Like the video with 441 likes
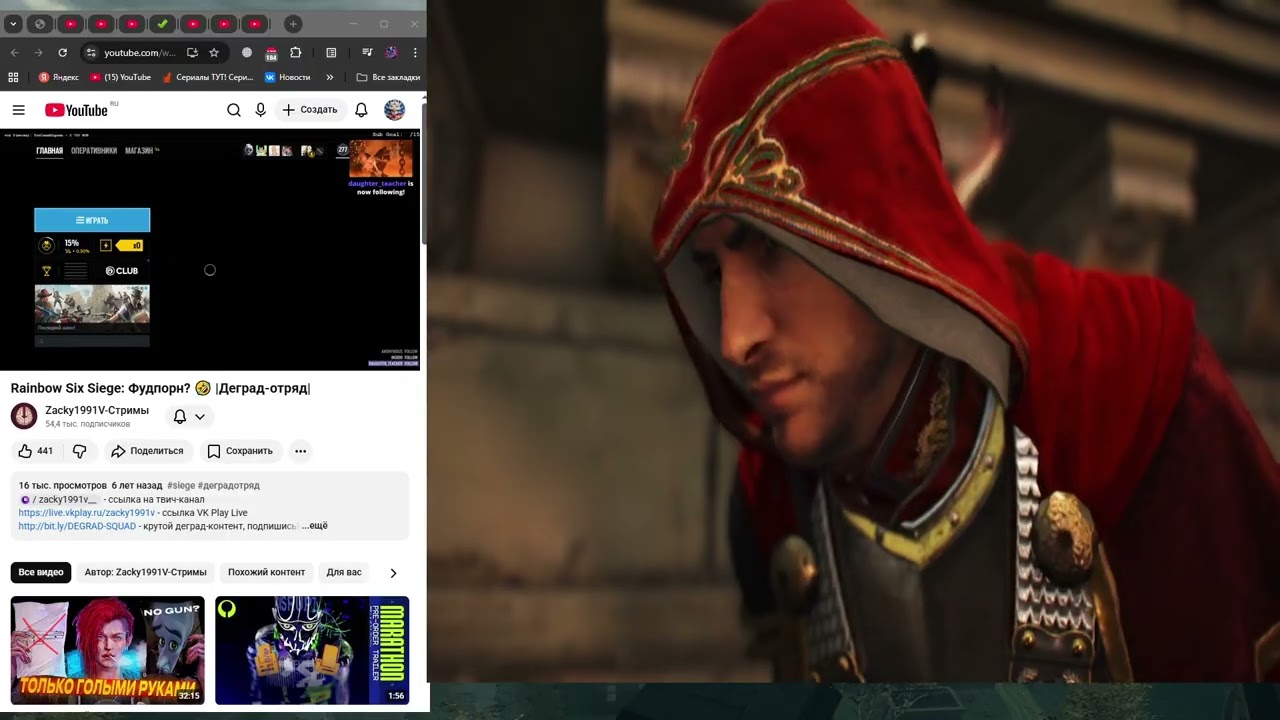Image resolution: width=1280 pixels, height=720 pixels. coord(35,451)
